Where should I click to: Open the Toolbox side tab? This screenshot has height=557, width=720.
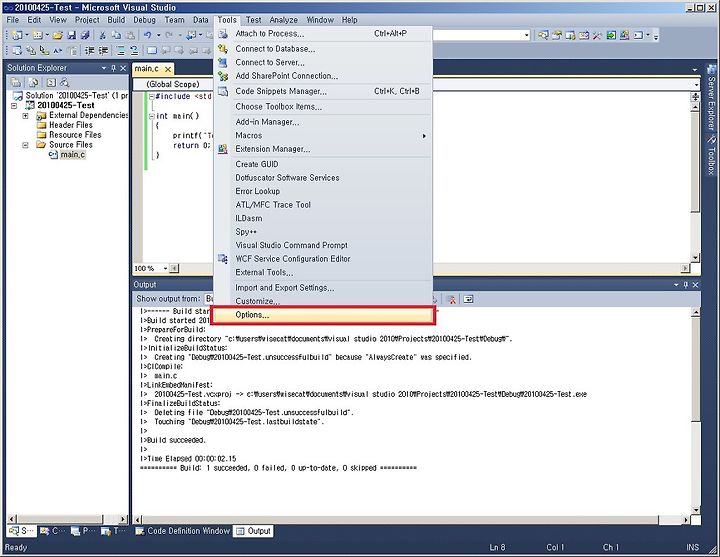[711, 155]
